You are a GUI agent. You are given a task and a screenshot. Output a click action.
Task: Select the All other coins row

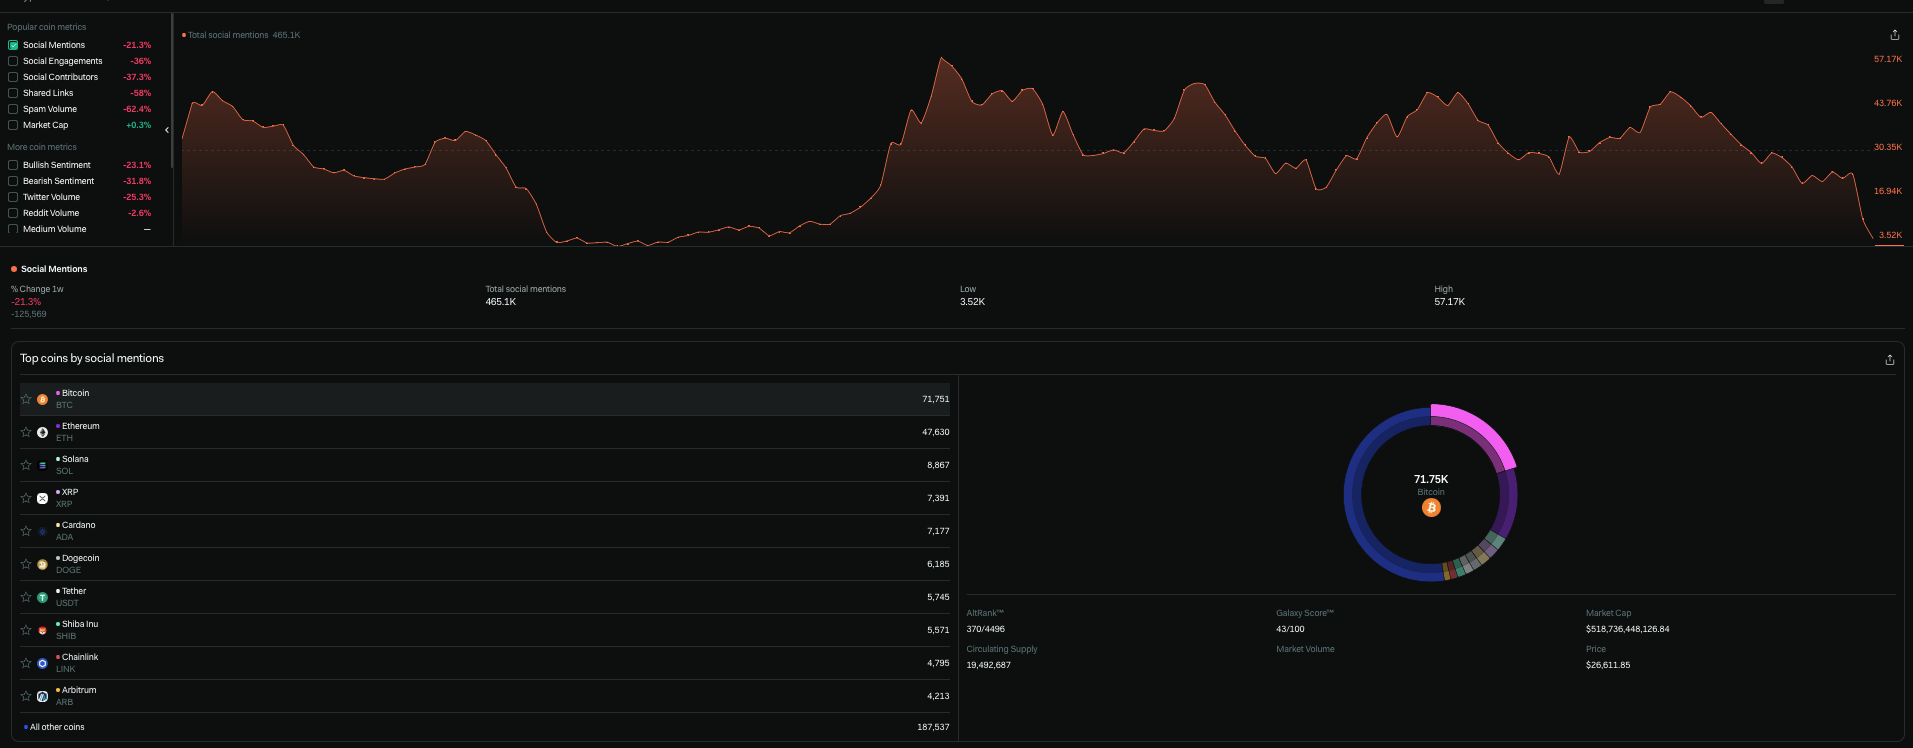(485, 727)
